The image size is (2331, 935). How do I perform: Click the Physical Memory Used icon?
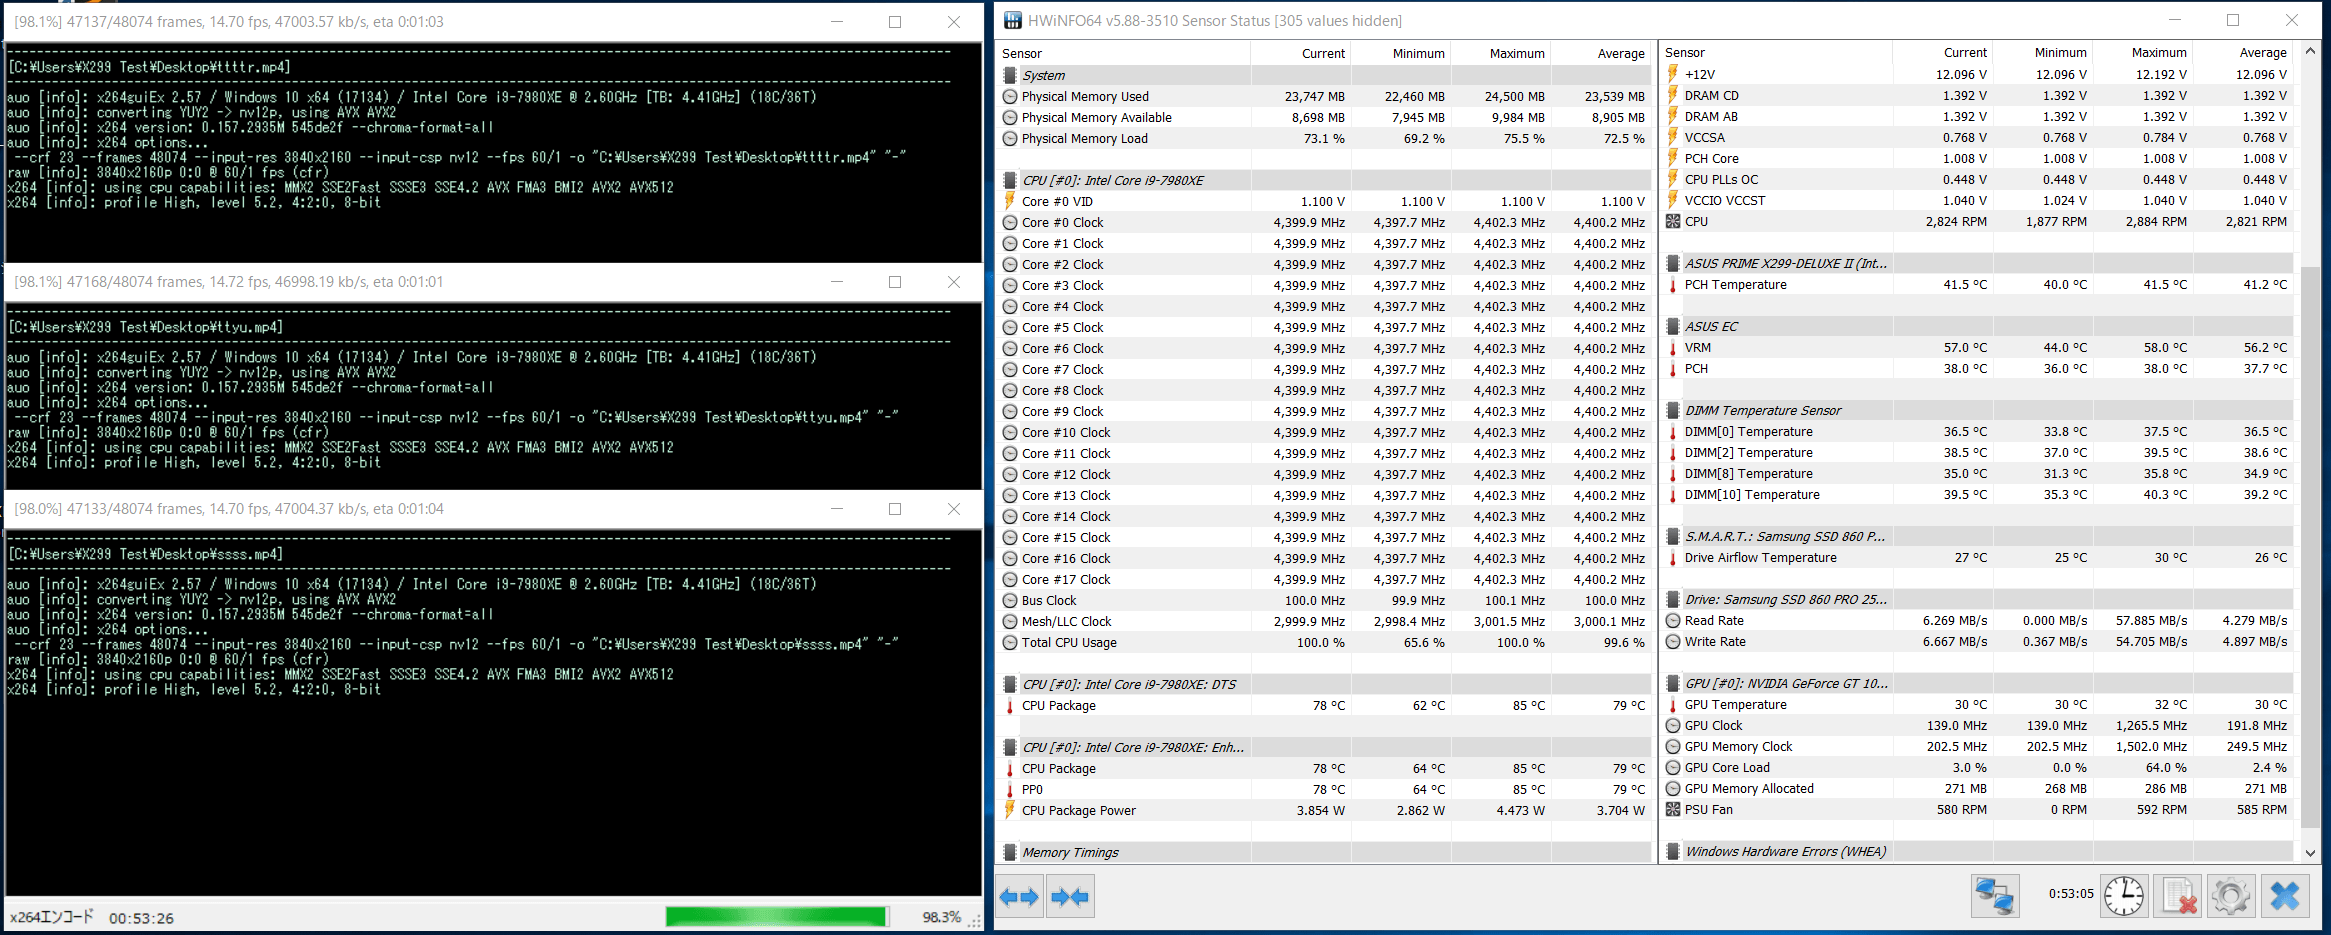tap(1010, 96)
